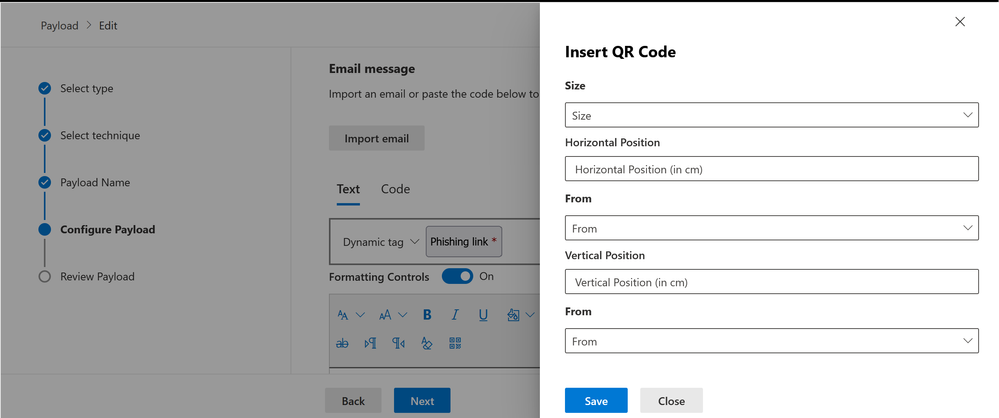Click the Review Payload empty circle
This screenshot has width=999, height=418.
tap(44, 277)
